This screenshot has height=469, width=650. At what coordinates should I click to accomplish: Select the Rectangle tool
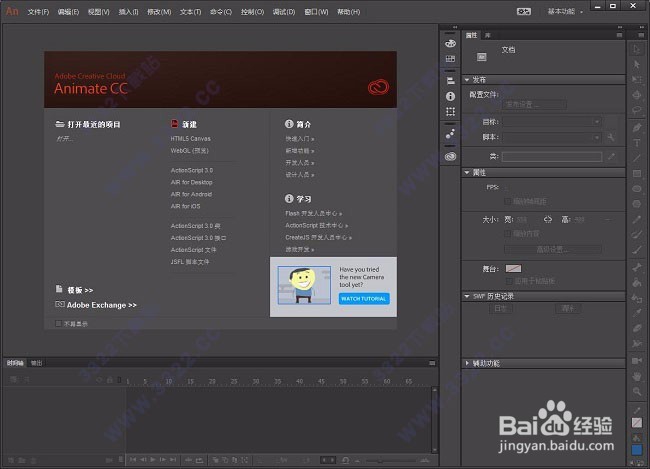coord(637,173)
